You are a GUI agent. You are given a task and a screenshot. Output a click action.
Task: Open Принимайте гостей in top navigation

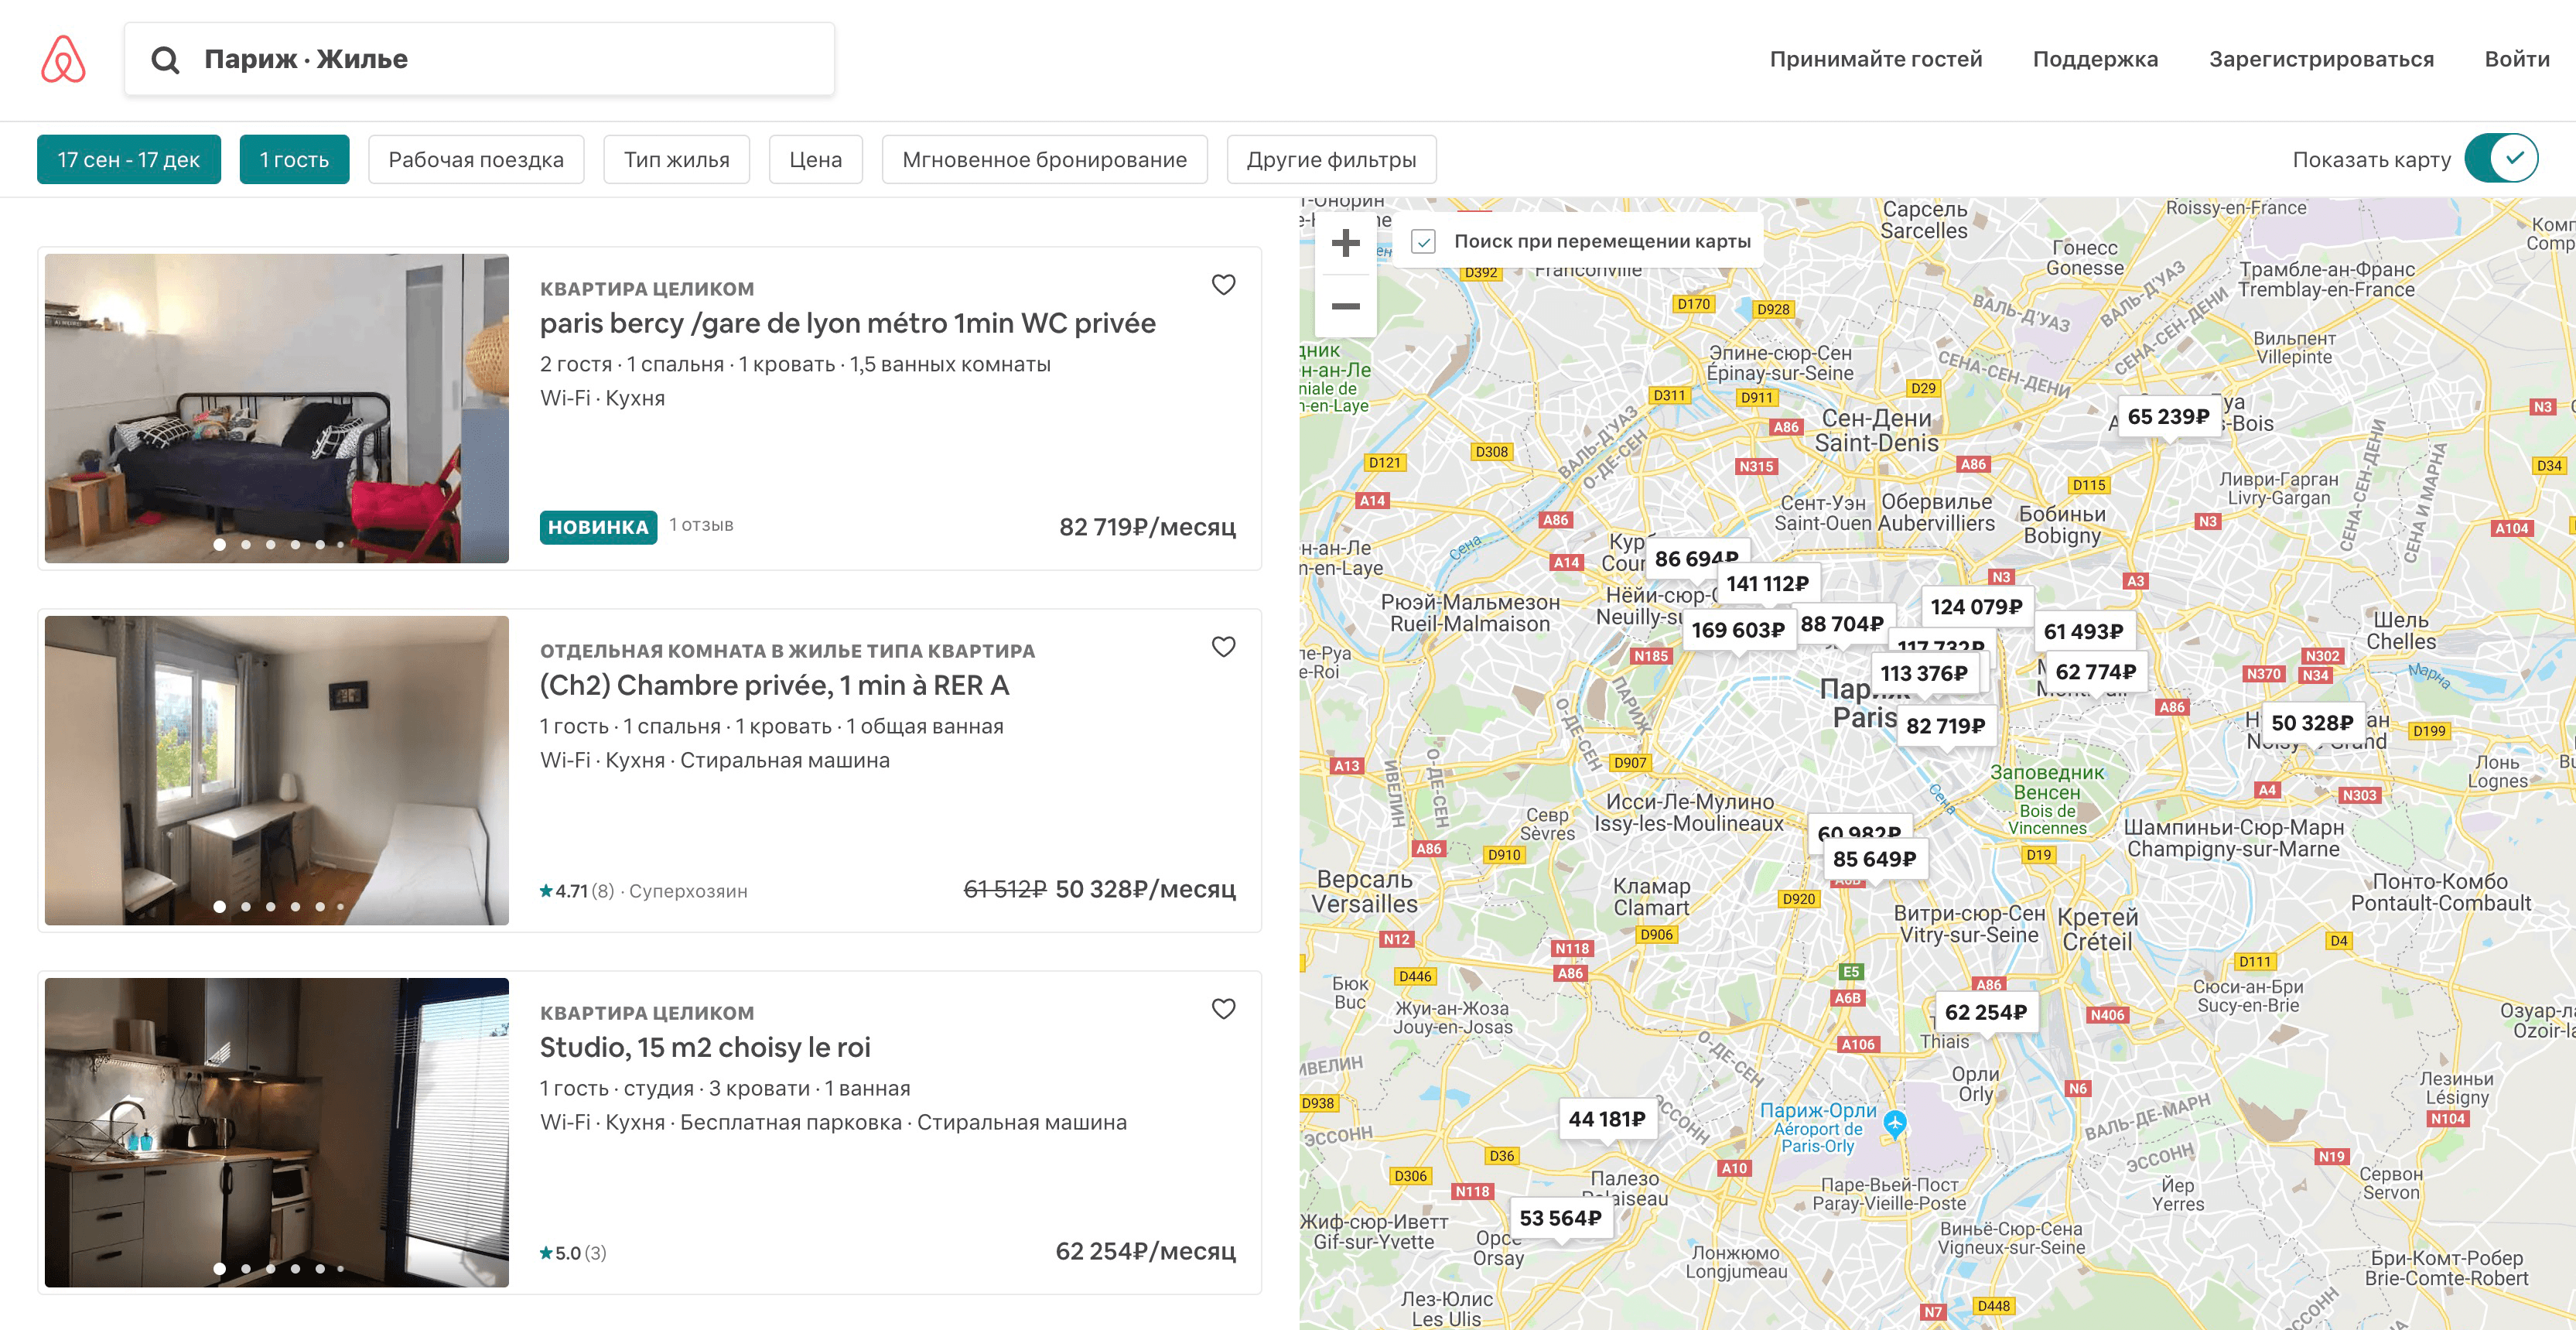1876,59
